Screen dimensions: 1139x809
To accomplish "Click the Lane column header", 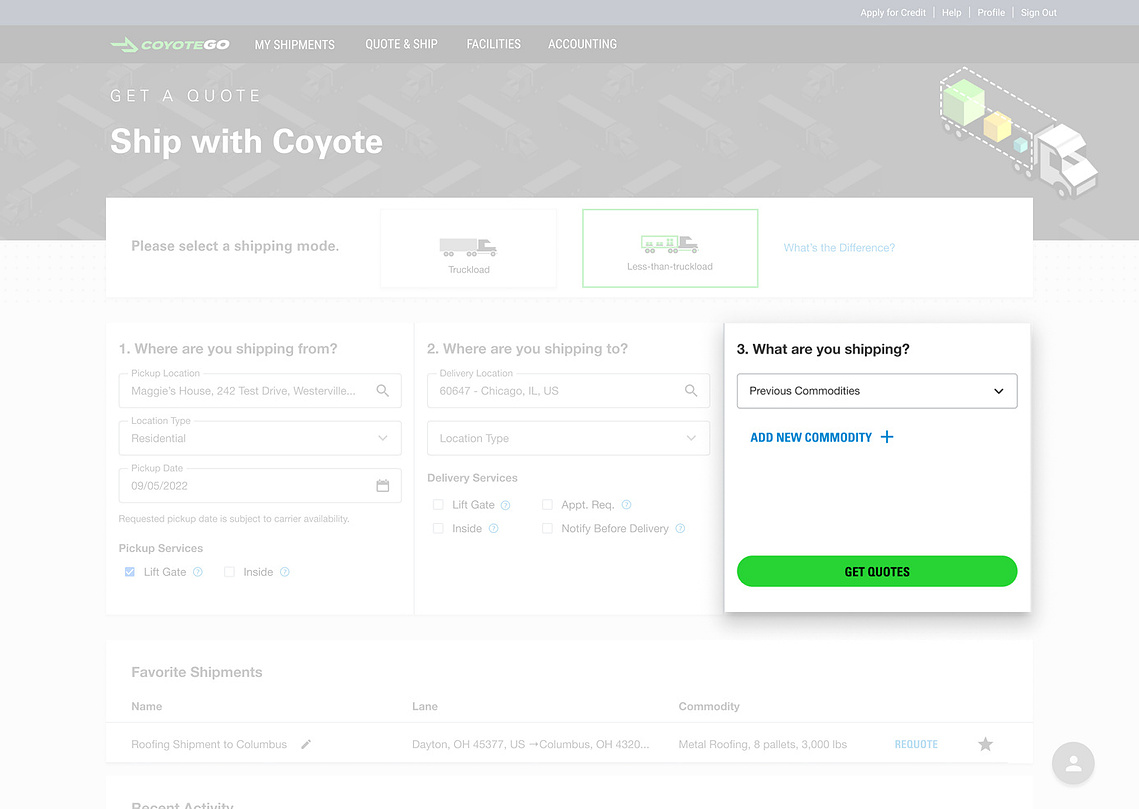I will tap(425, 707).
